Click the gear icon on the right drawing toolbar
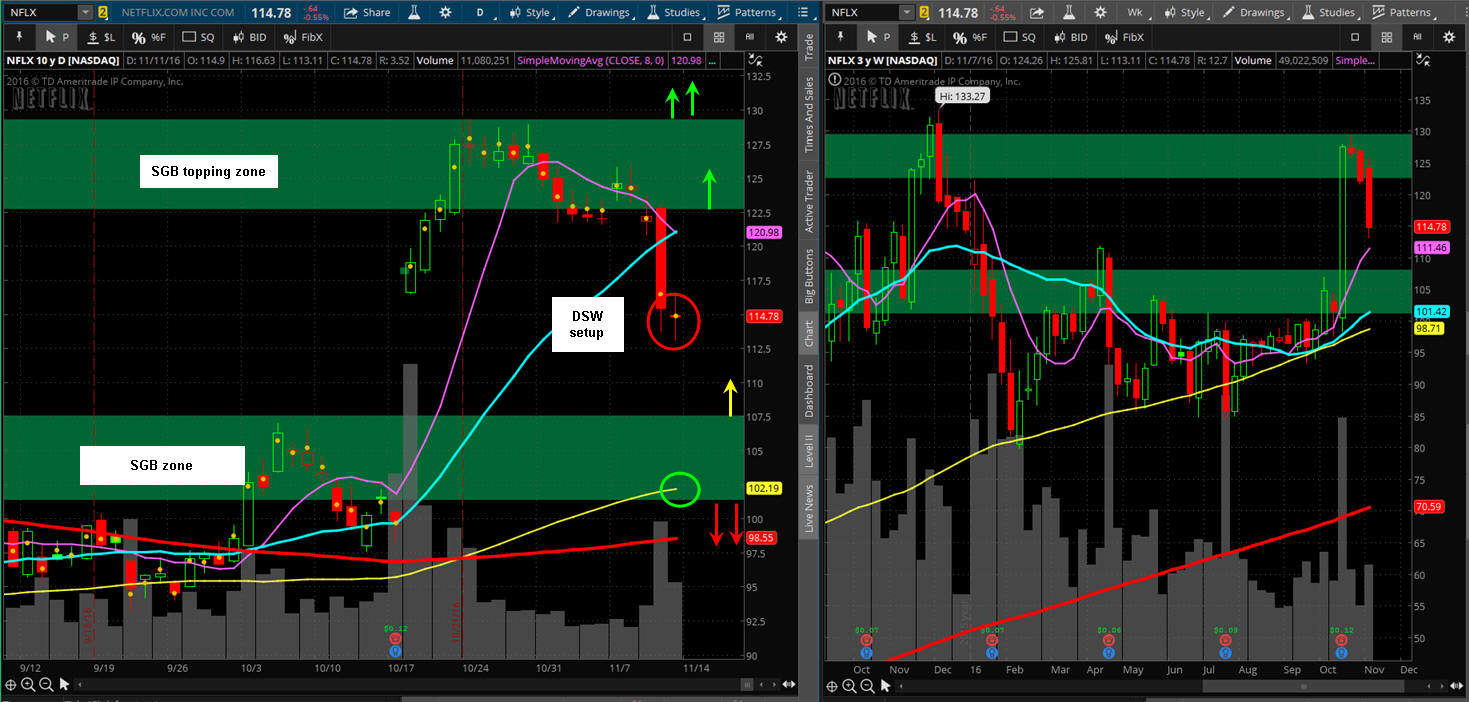Viewport: 1469px width, 702px height. click(1449, 37)
